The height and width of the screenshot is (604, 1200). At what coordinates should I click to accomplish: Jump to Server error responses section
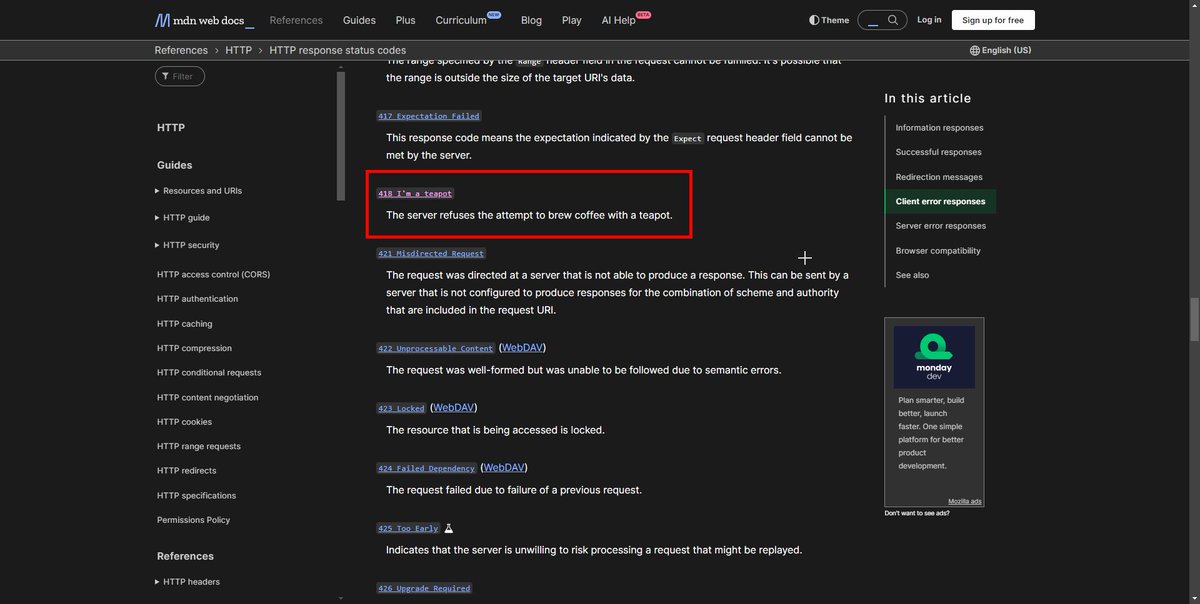pyautogui.click(x=940, y=226)
